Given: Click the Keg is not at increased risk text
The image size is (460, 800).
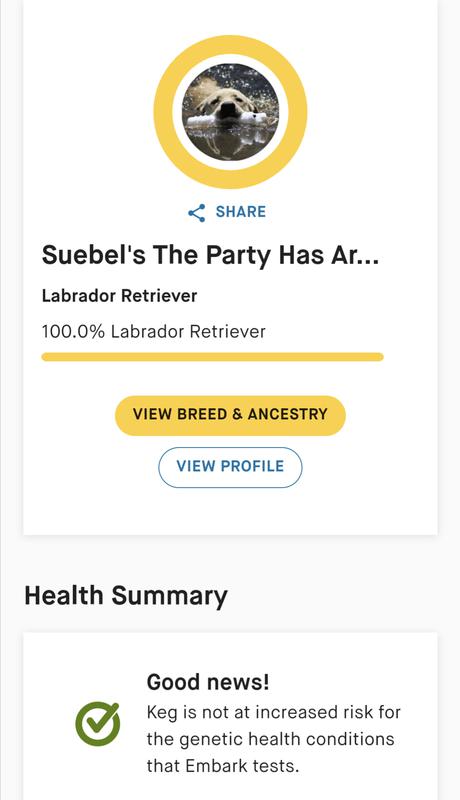Looking at the screenshot, I should tap(274, 712).
